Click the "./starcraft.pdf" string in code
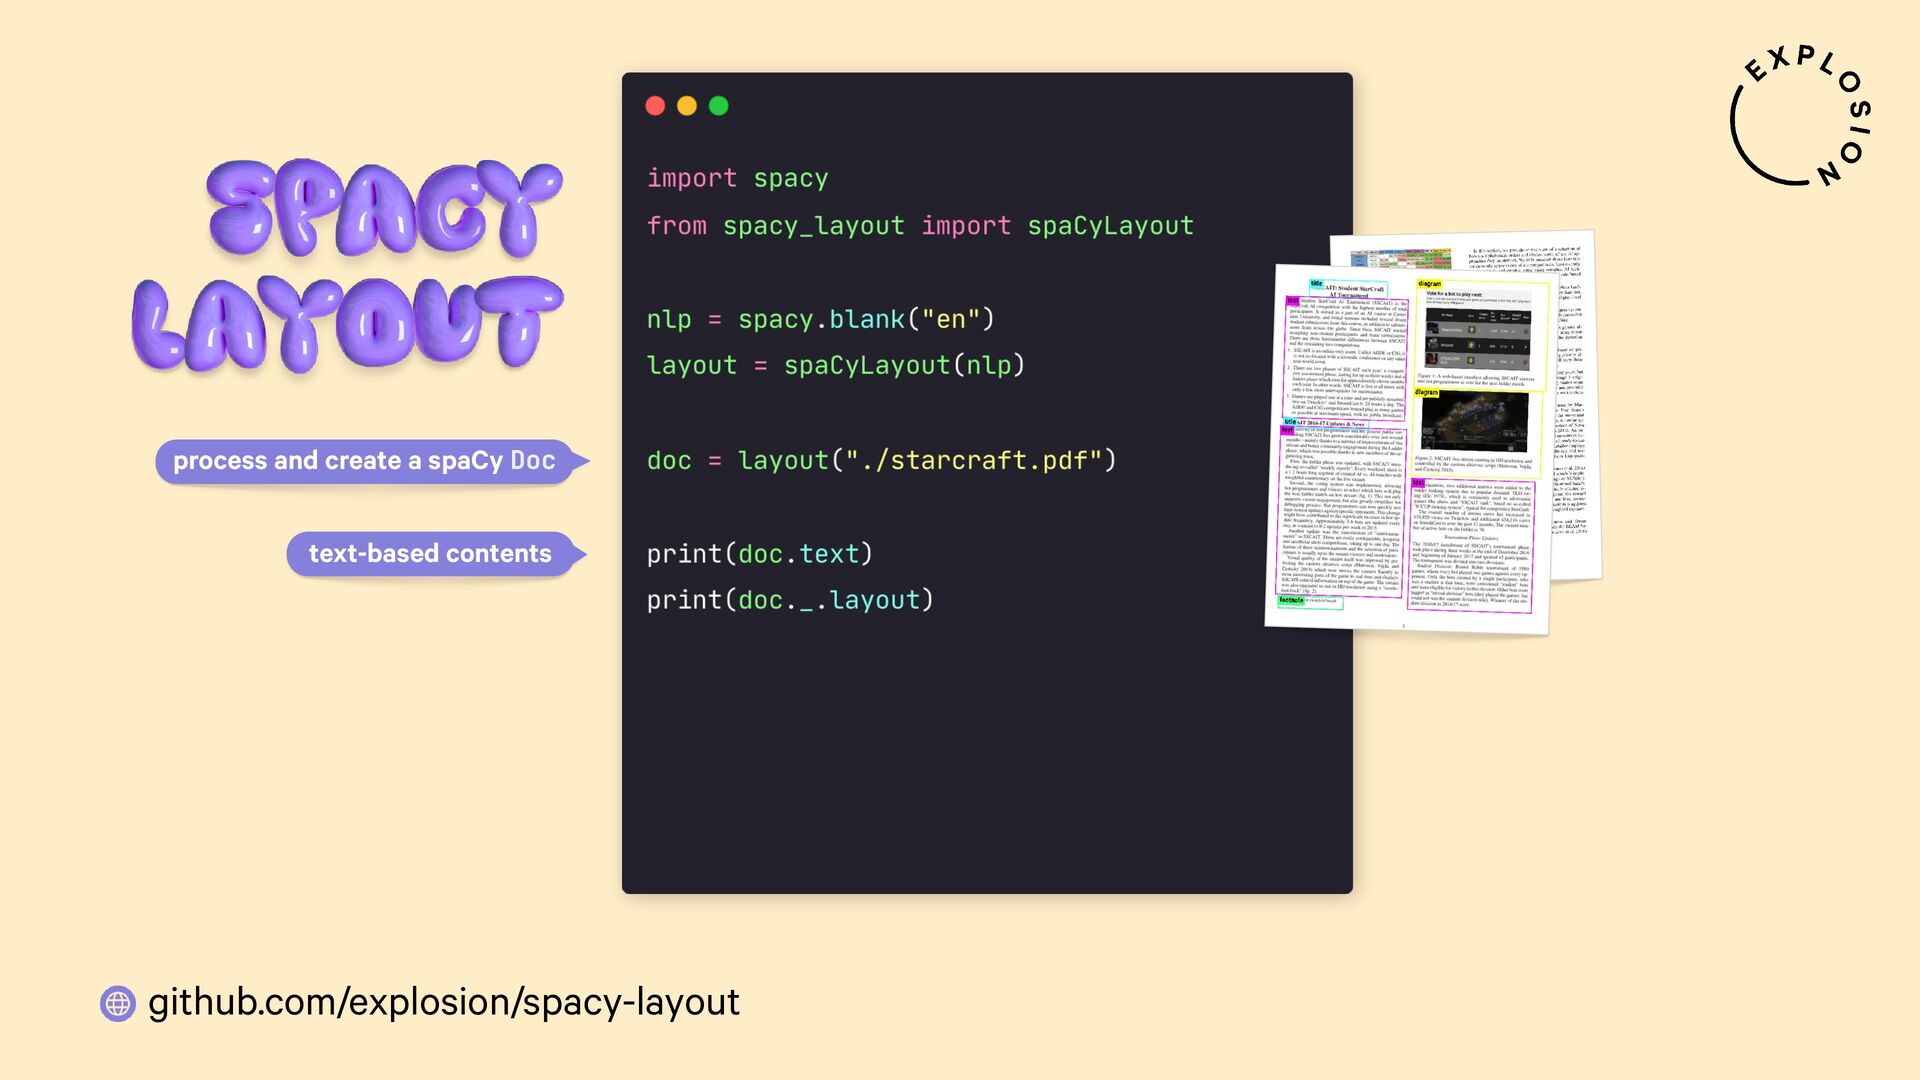The width and height of the screenshot is (1920, 1080). (x=973, y=461)
